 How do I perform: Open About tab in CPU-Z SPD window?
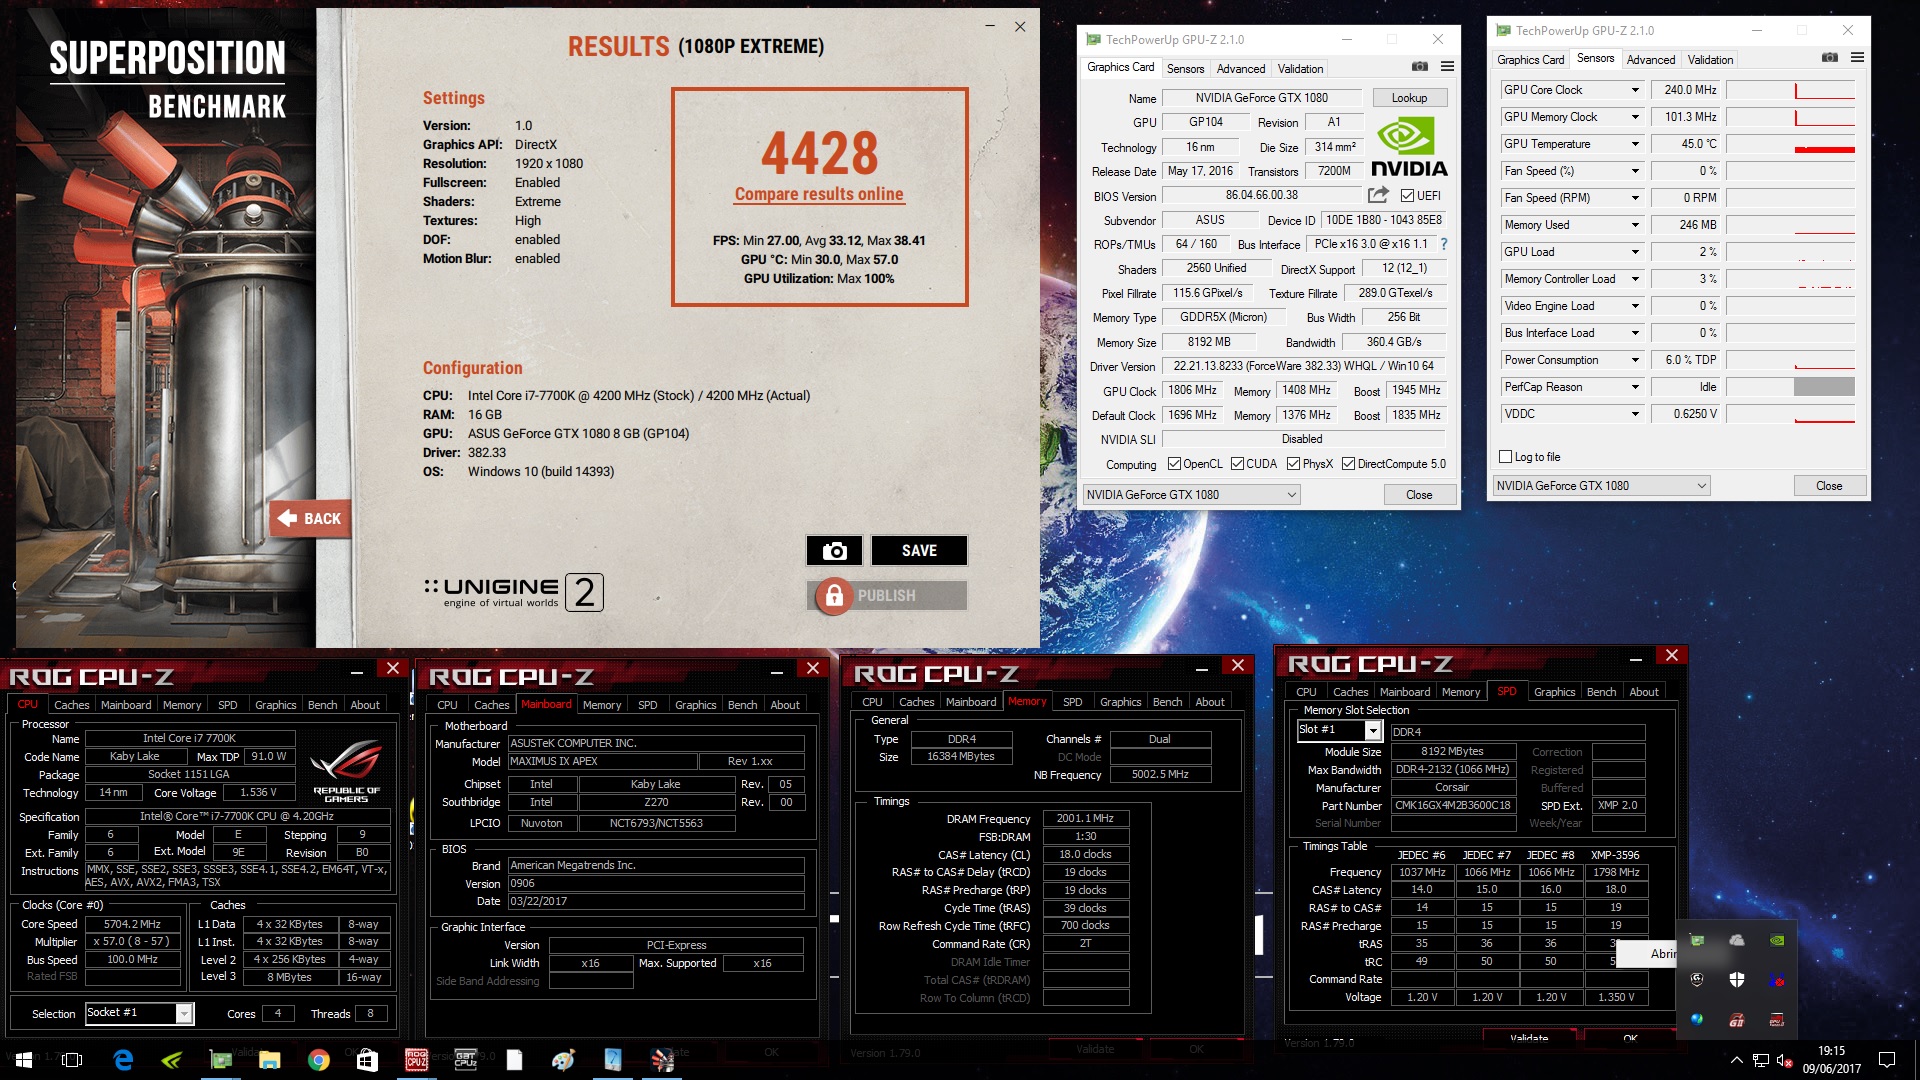(1643, 692)
